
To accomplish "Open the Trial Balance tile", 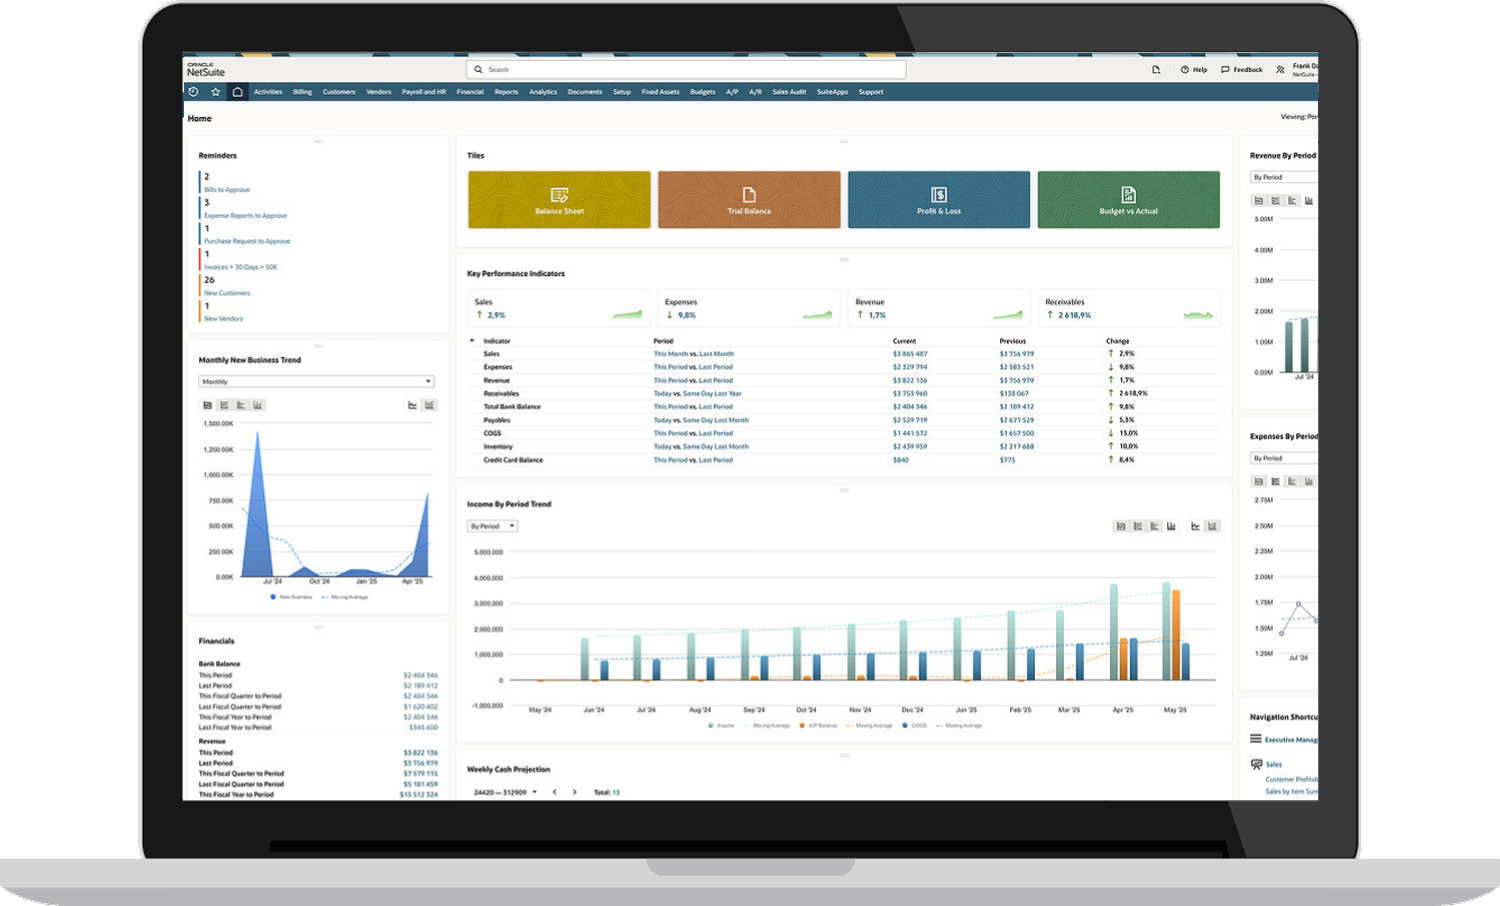I will [749, 200].
